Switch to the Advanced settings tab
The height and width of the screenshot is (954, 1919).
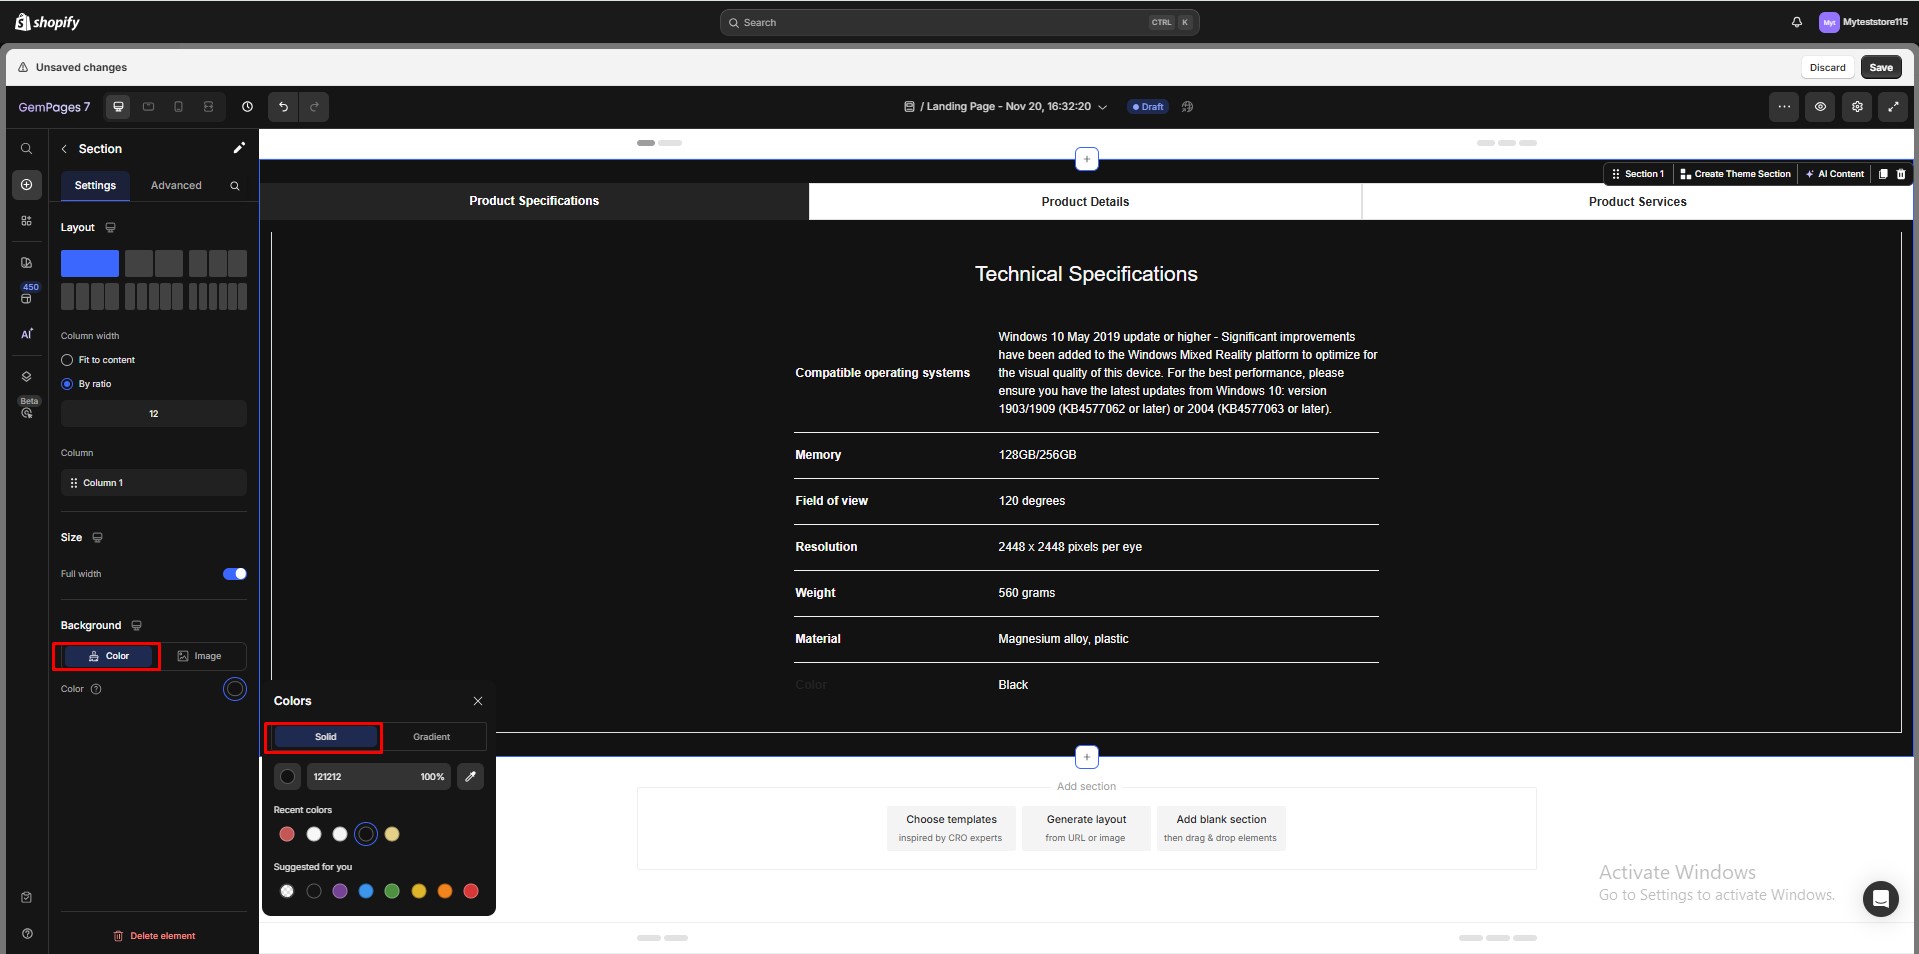coord(177,185)
